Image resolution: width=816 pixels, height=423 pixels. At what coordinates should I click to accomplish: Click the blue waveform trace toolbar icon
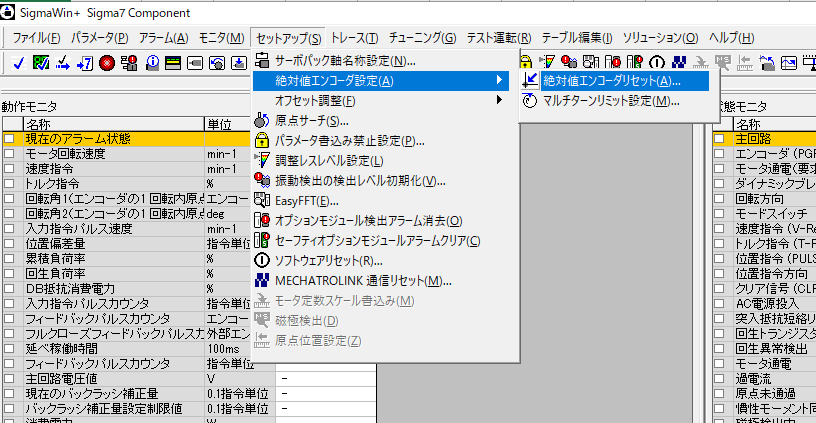click(x=789, y=62)
